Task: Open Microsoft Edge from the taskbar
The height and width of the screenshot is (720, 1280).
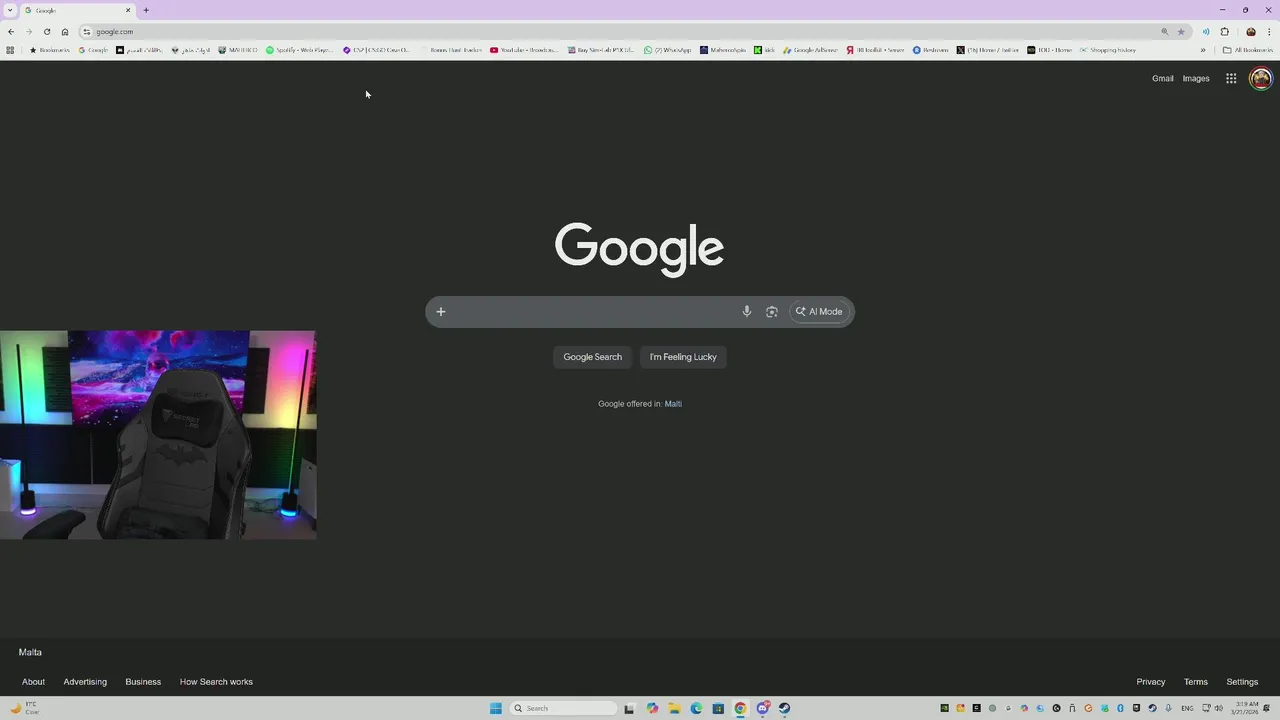Action: click(697, 708)
